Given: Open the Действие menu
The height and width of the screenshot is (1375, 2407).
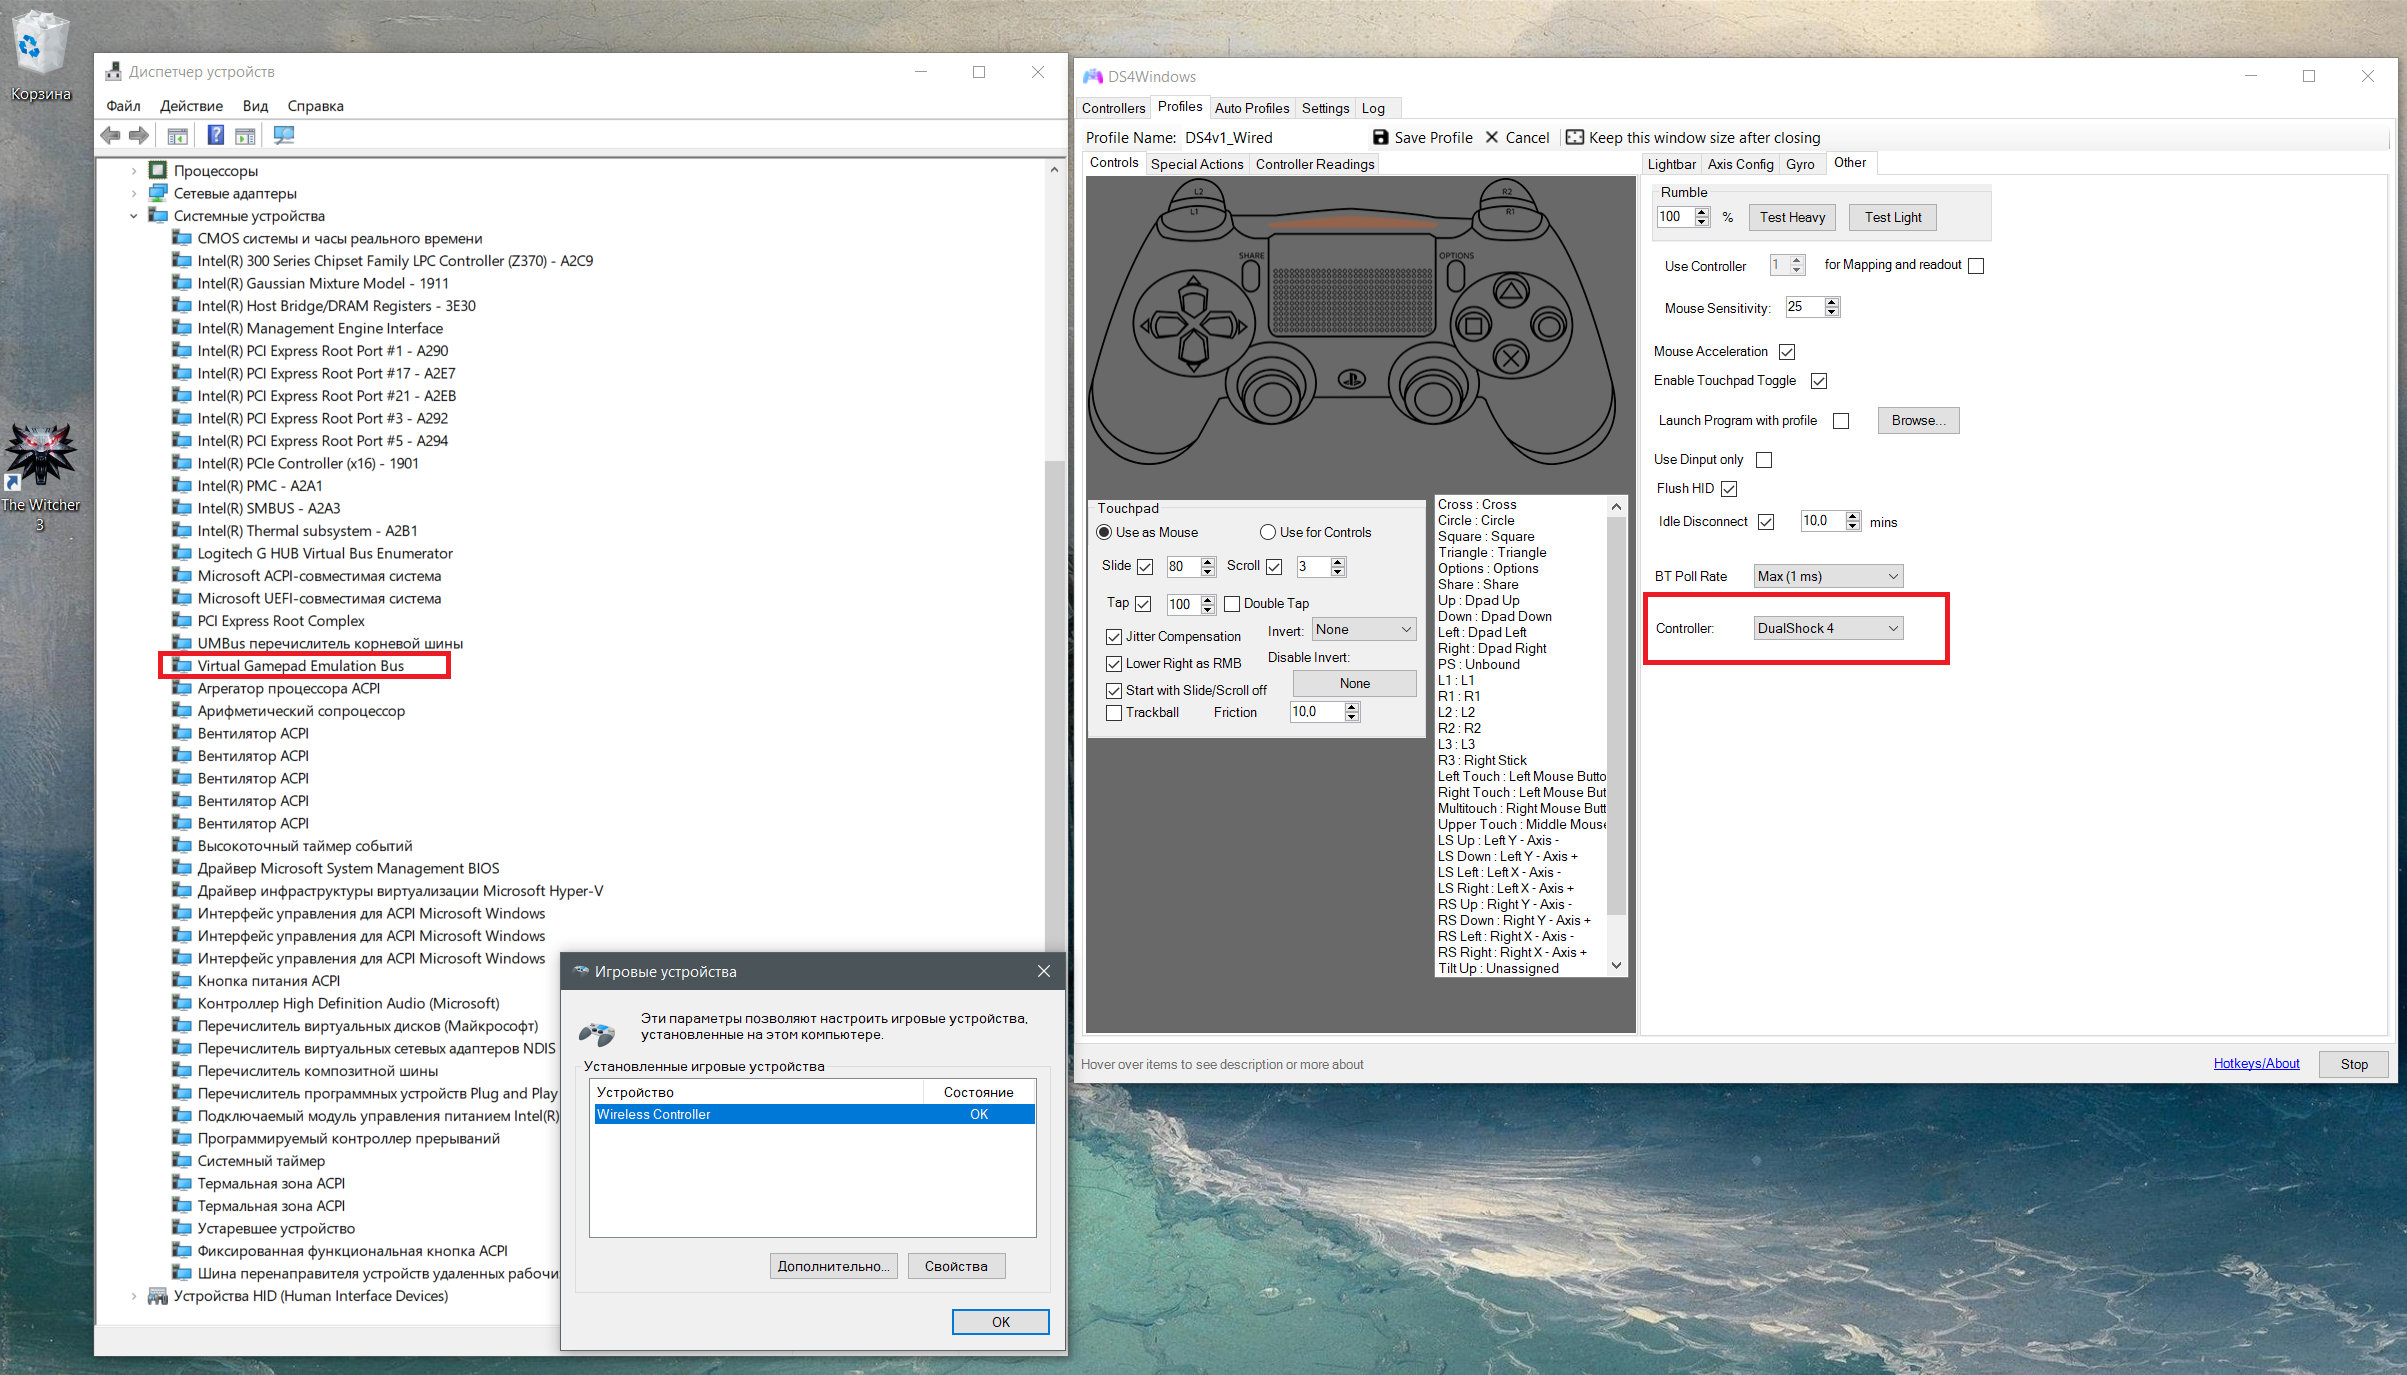Looking at the screenshot, I should coord(191,106).
